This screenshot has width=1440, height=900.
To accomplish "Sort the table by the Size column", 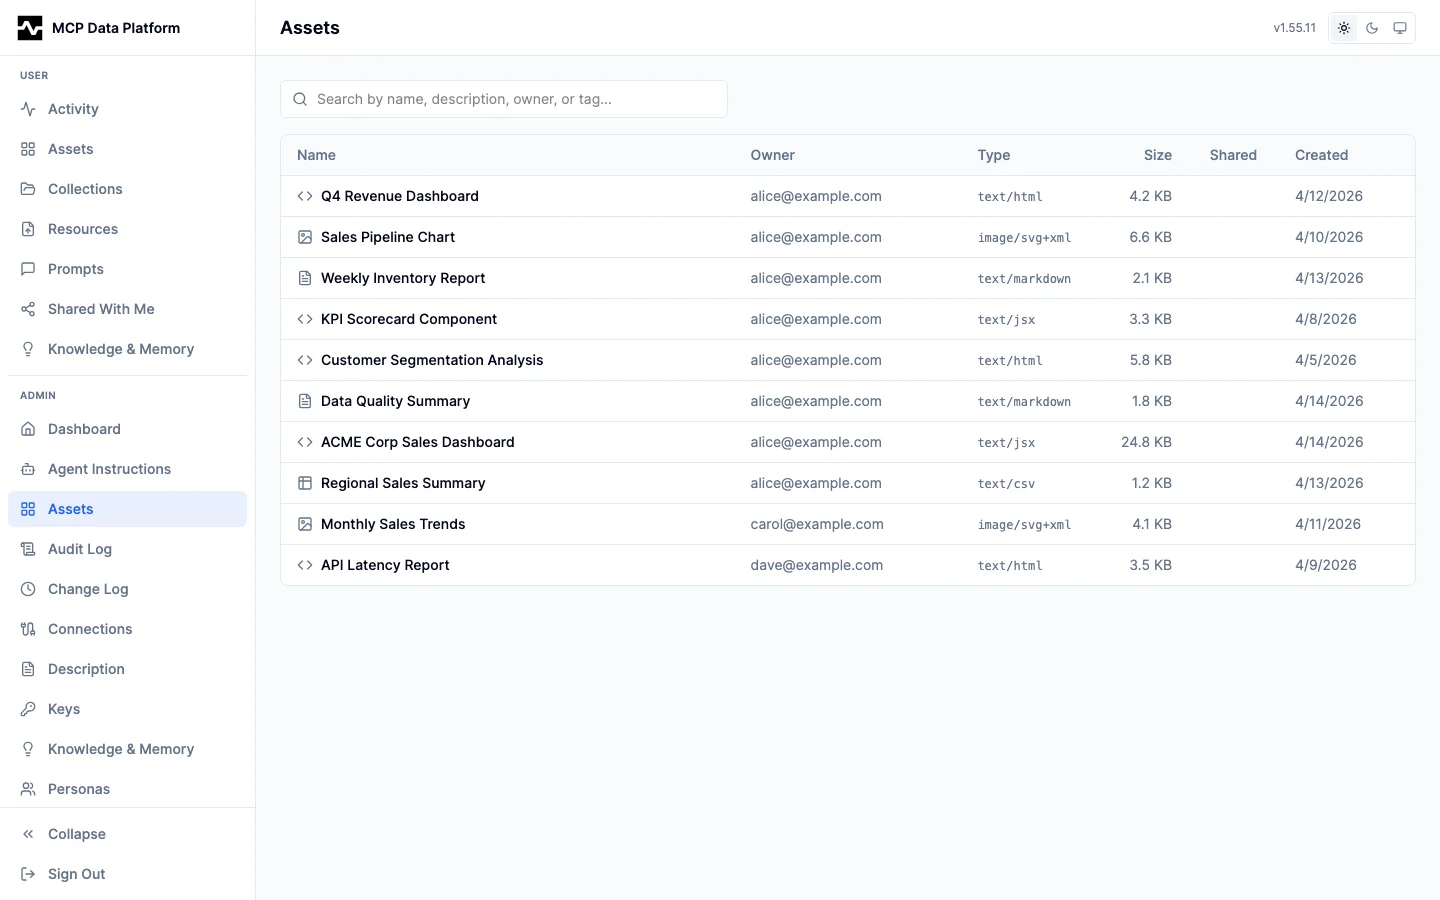I will (x=1157, y=155).
